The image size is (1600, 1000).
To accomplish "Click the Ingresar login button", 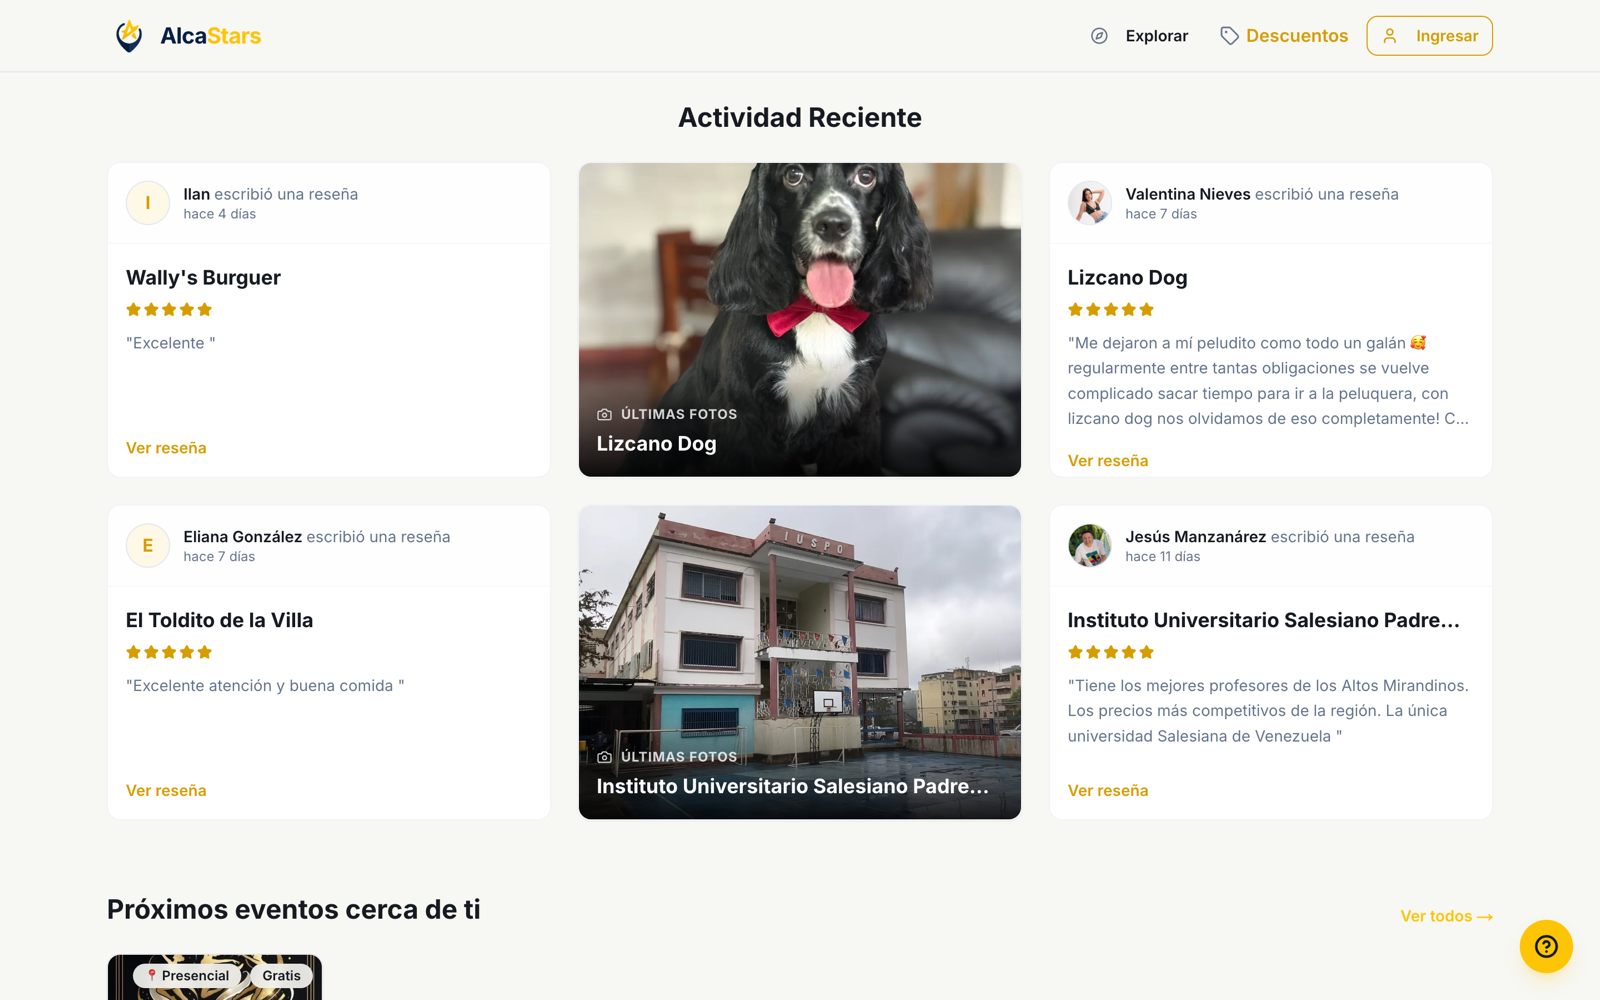I will [x=1429, y=36].
